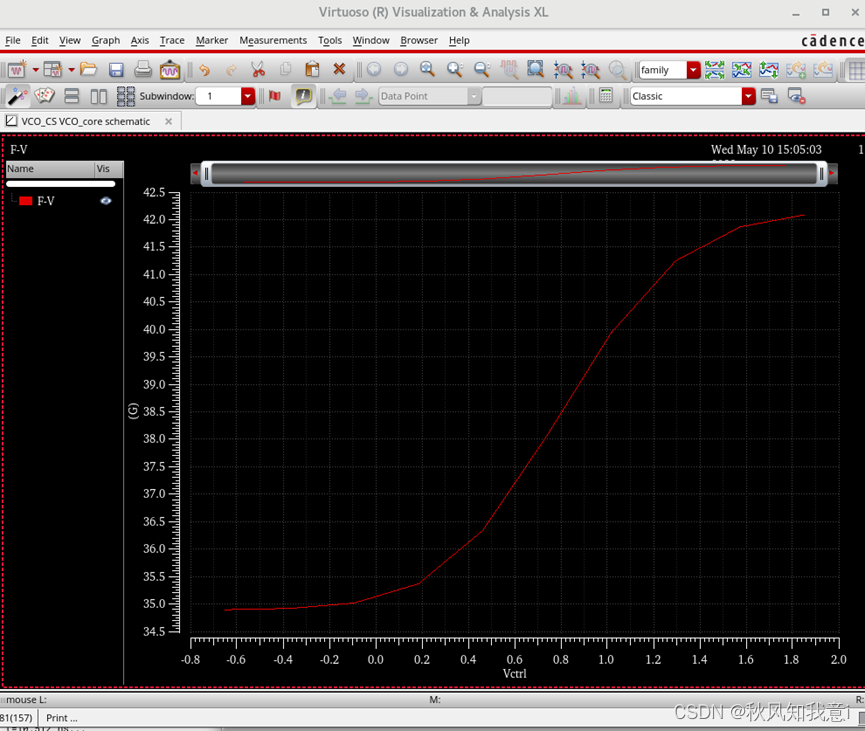Toggle the grid display icon
865x731 pixels.
point(856,71)
